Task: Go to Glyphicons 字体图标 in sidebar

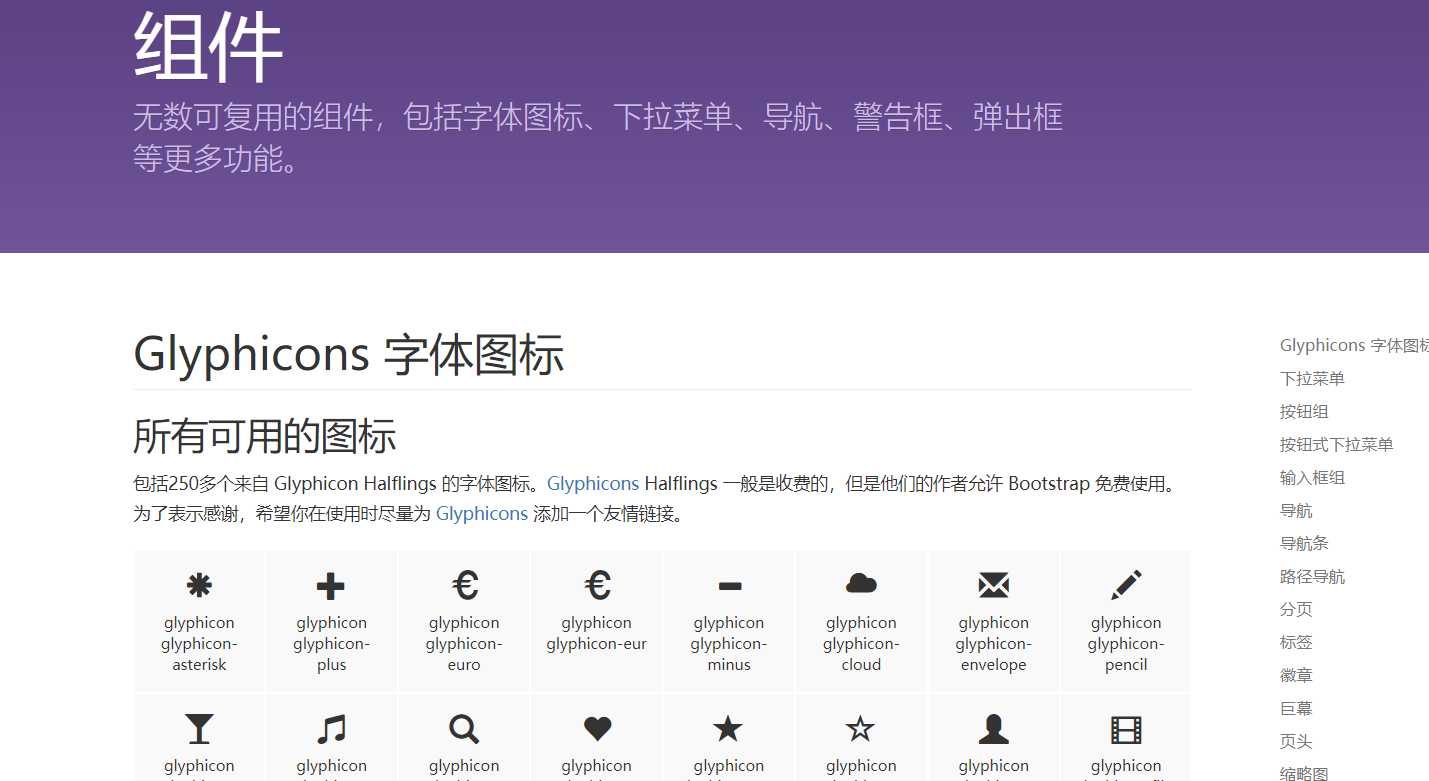Action: click(1354, 345)
